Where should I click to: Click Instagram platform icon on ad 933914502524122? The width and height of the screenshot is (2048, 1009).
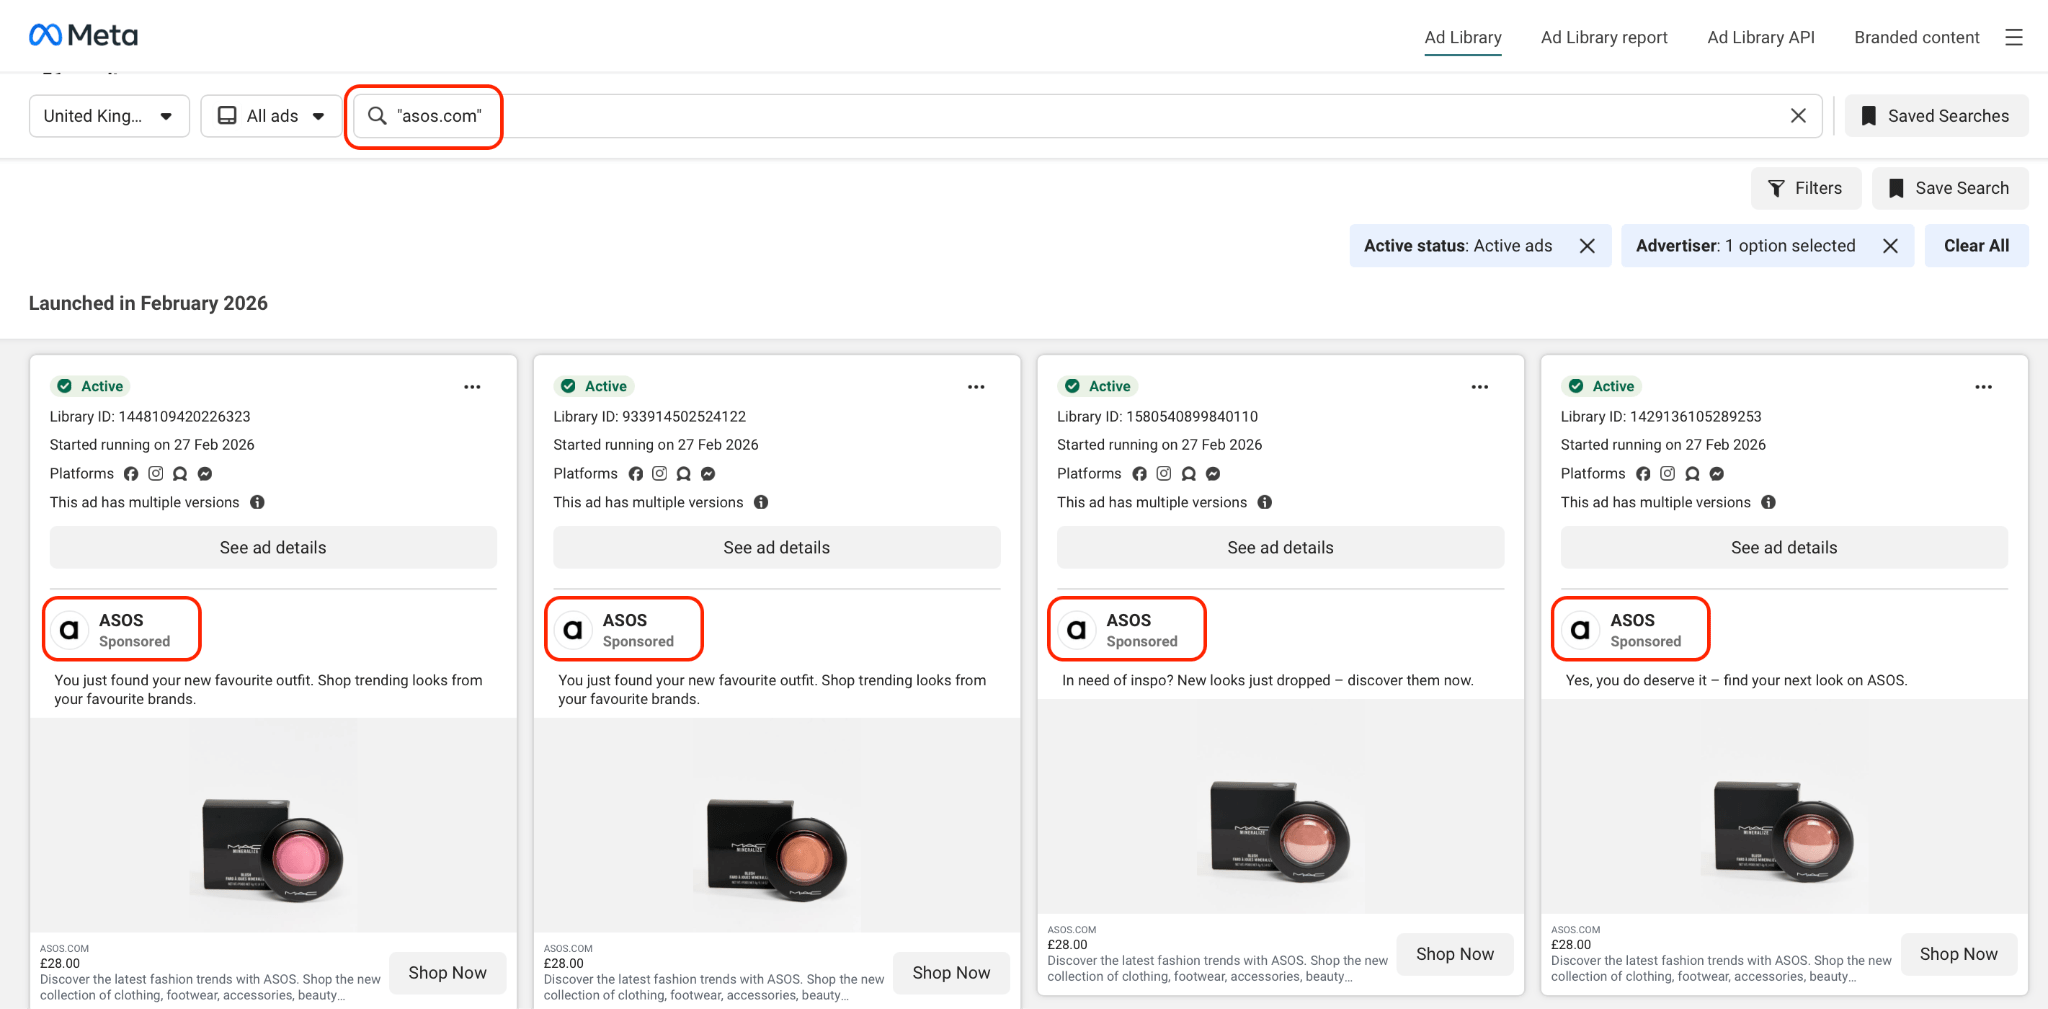point(659,474)
